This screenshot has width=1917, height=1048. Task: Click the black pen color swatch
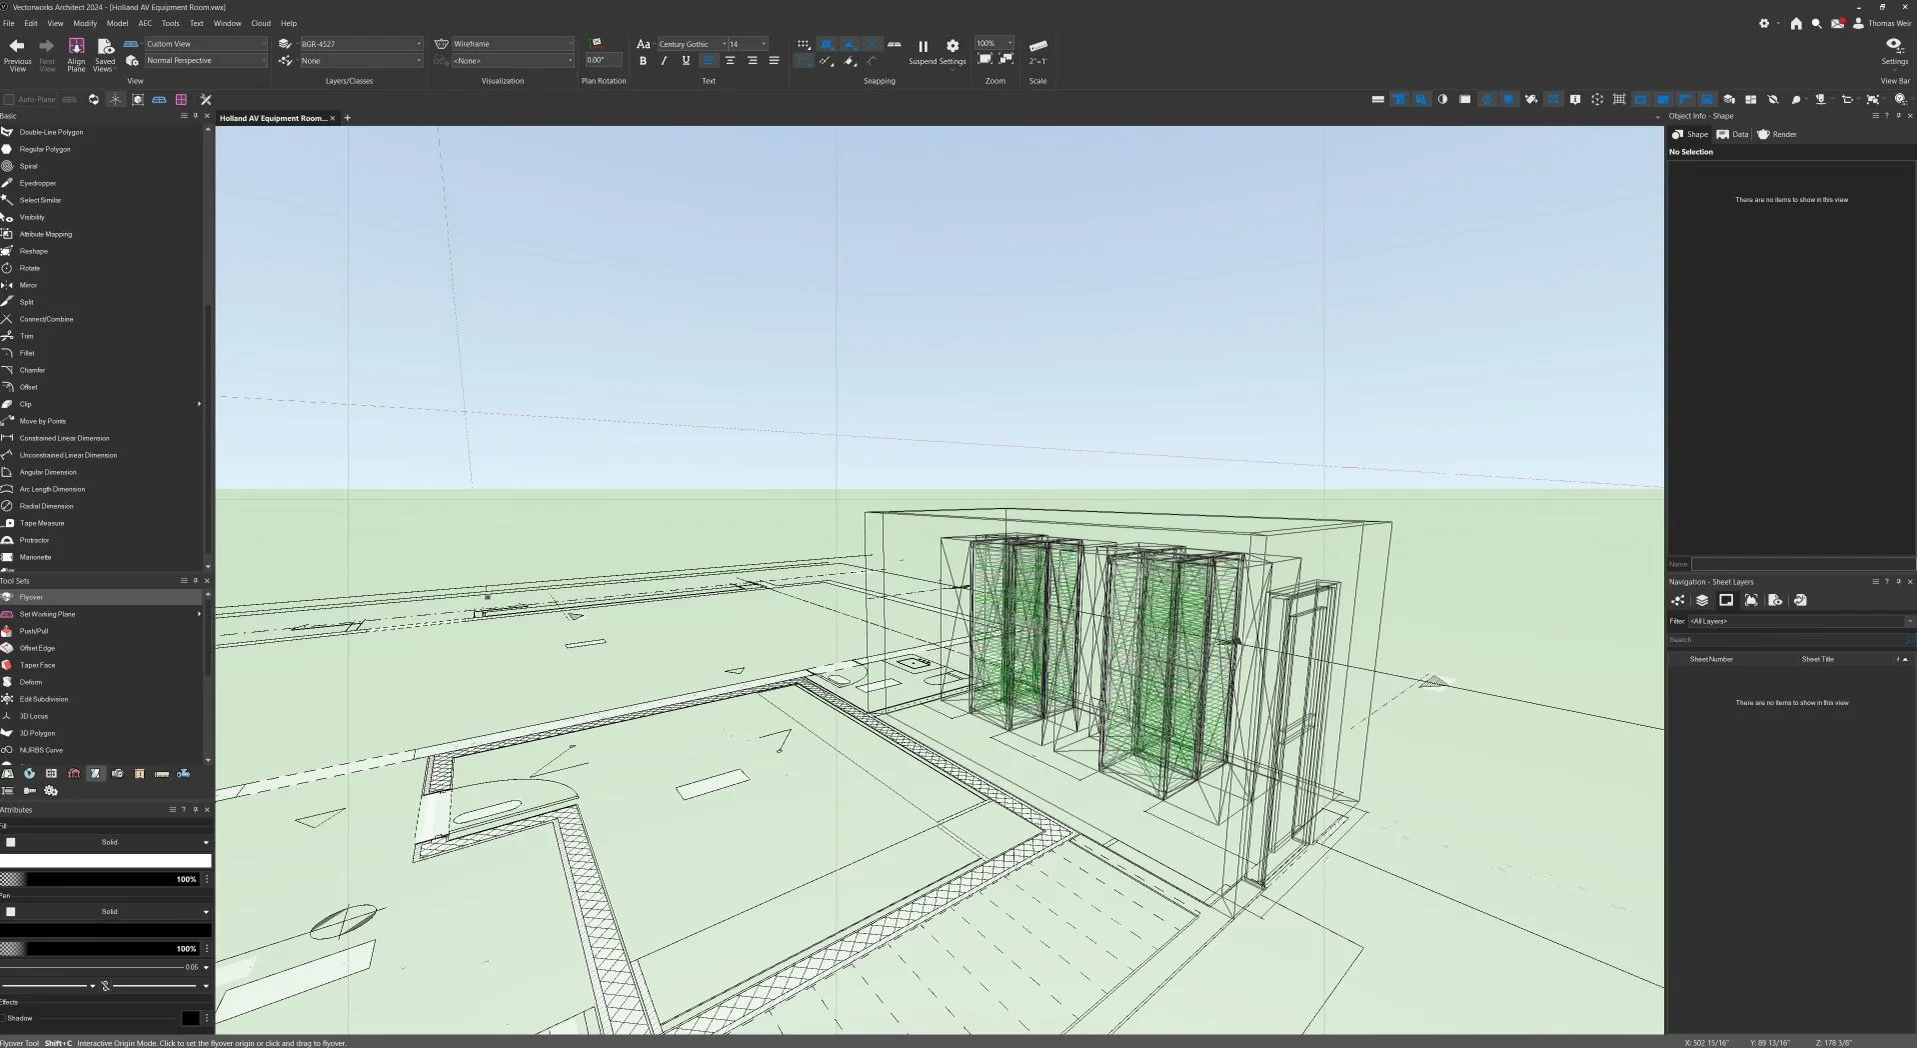click(x=106, y=929)
